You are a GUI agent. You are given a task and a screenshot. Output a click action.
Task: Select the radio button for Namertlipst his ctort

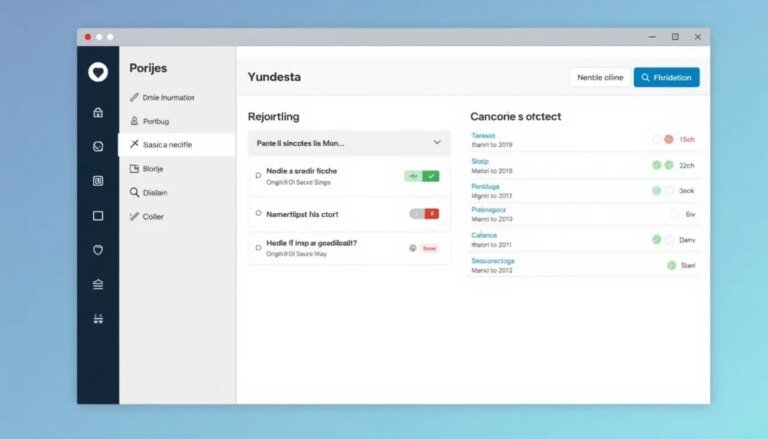[258, 213]
